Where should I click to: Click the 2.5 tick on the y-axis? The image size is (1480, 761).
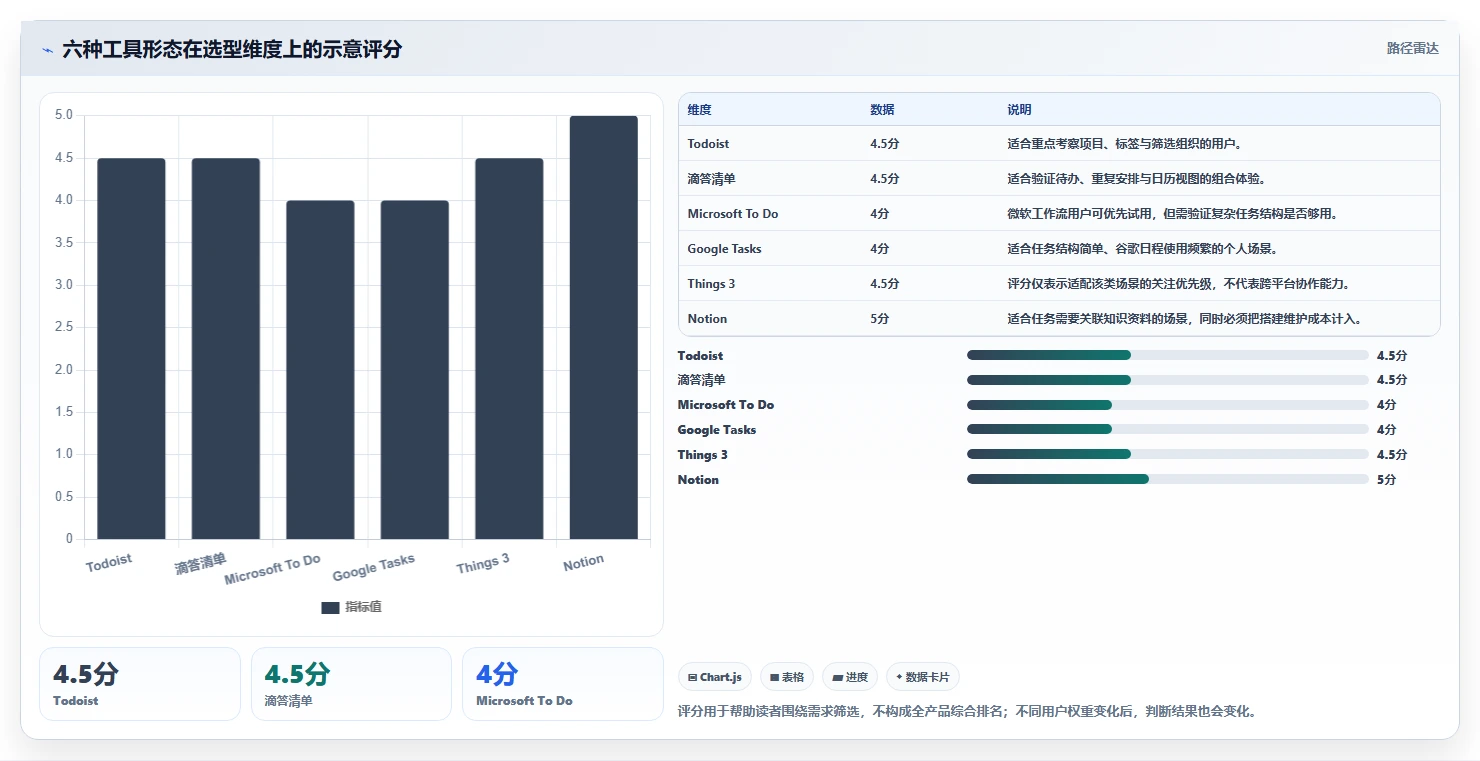(64, 327)
